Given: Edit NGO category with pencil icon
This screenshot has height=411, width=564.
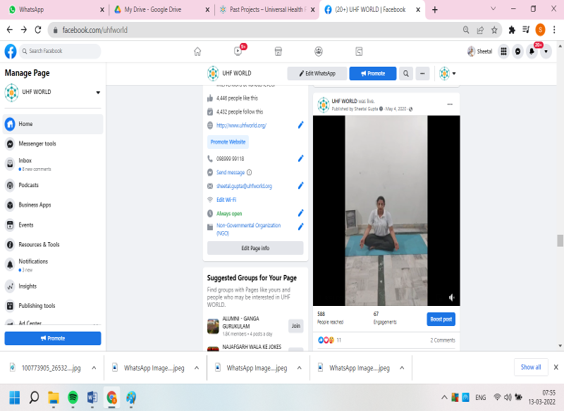Looking at the screenshot, I should point(301,227).
